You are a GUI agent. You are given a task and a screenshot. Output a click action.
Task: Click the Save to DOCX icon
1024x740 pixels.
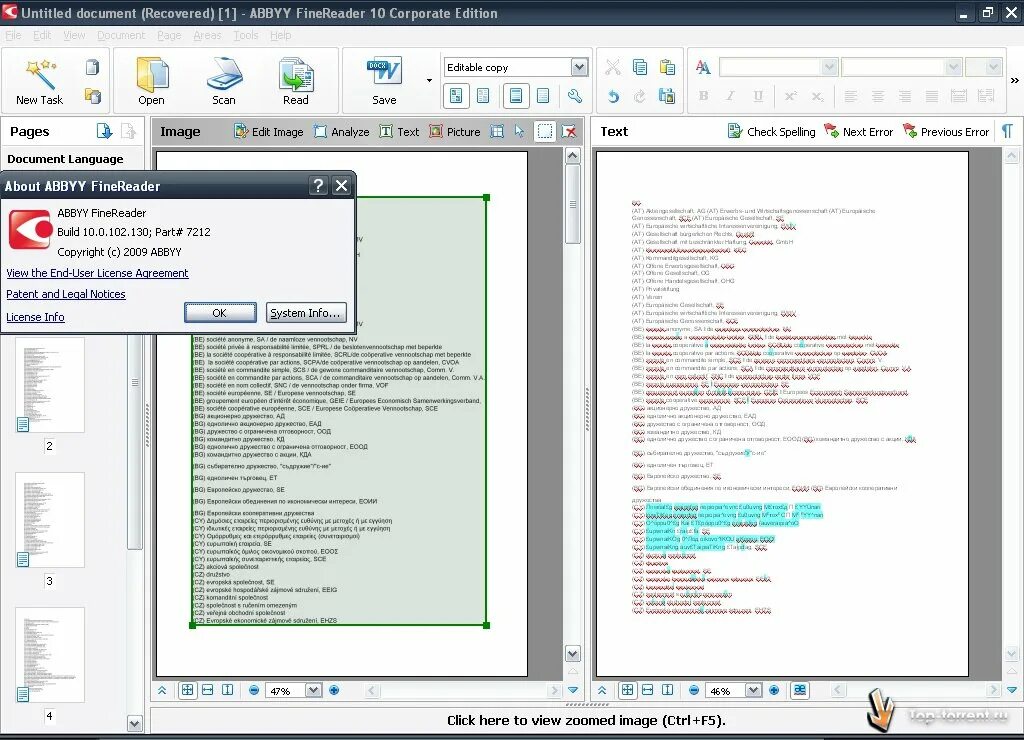click(384, 73)
